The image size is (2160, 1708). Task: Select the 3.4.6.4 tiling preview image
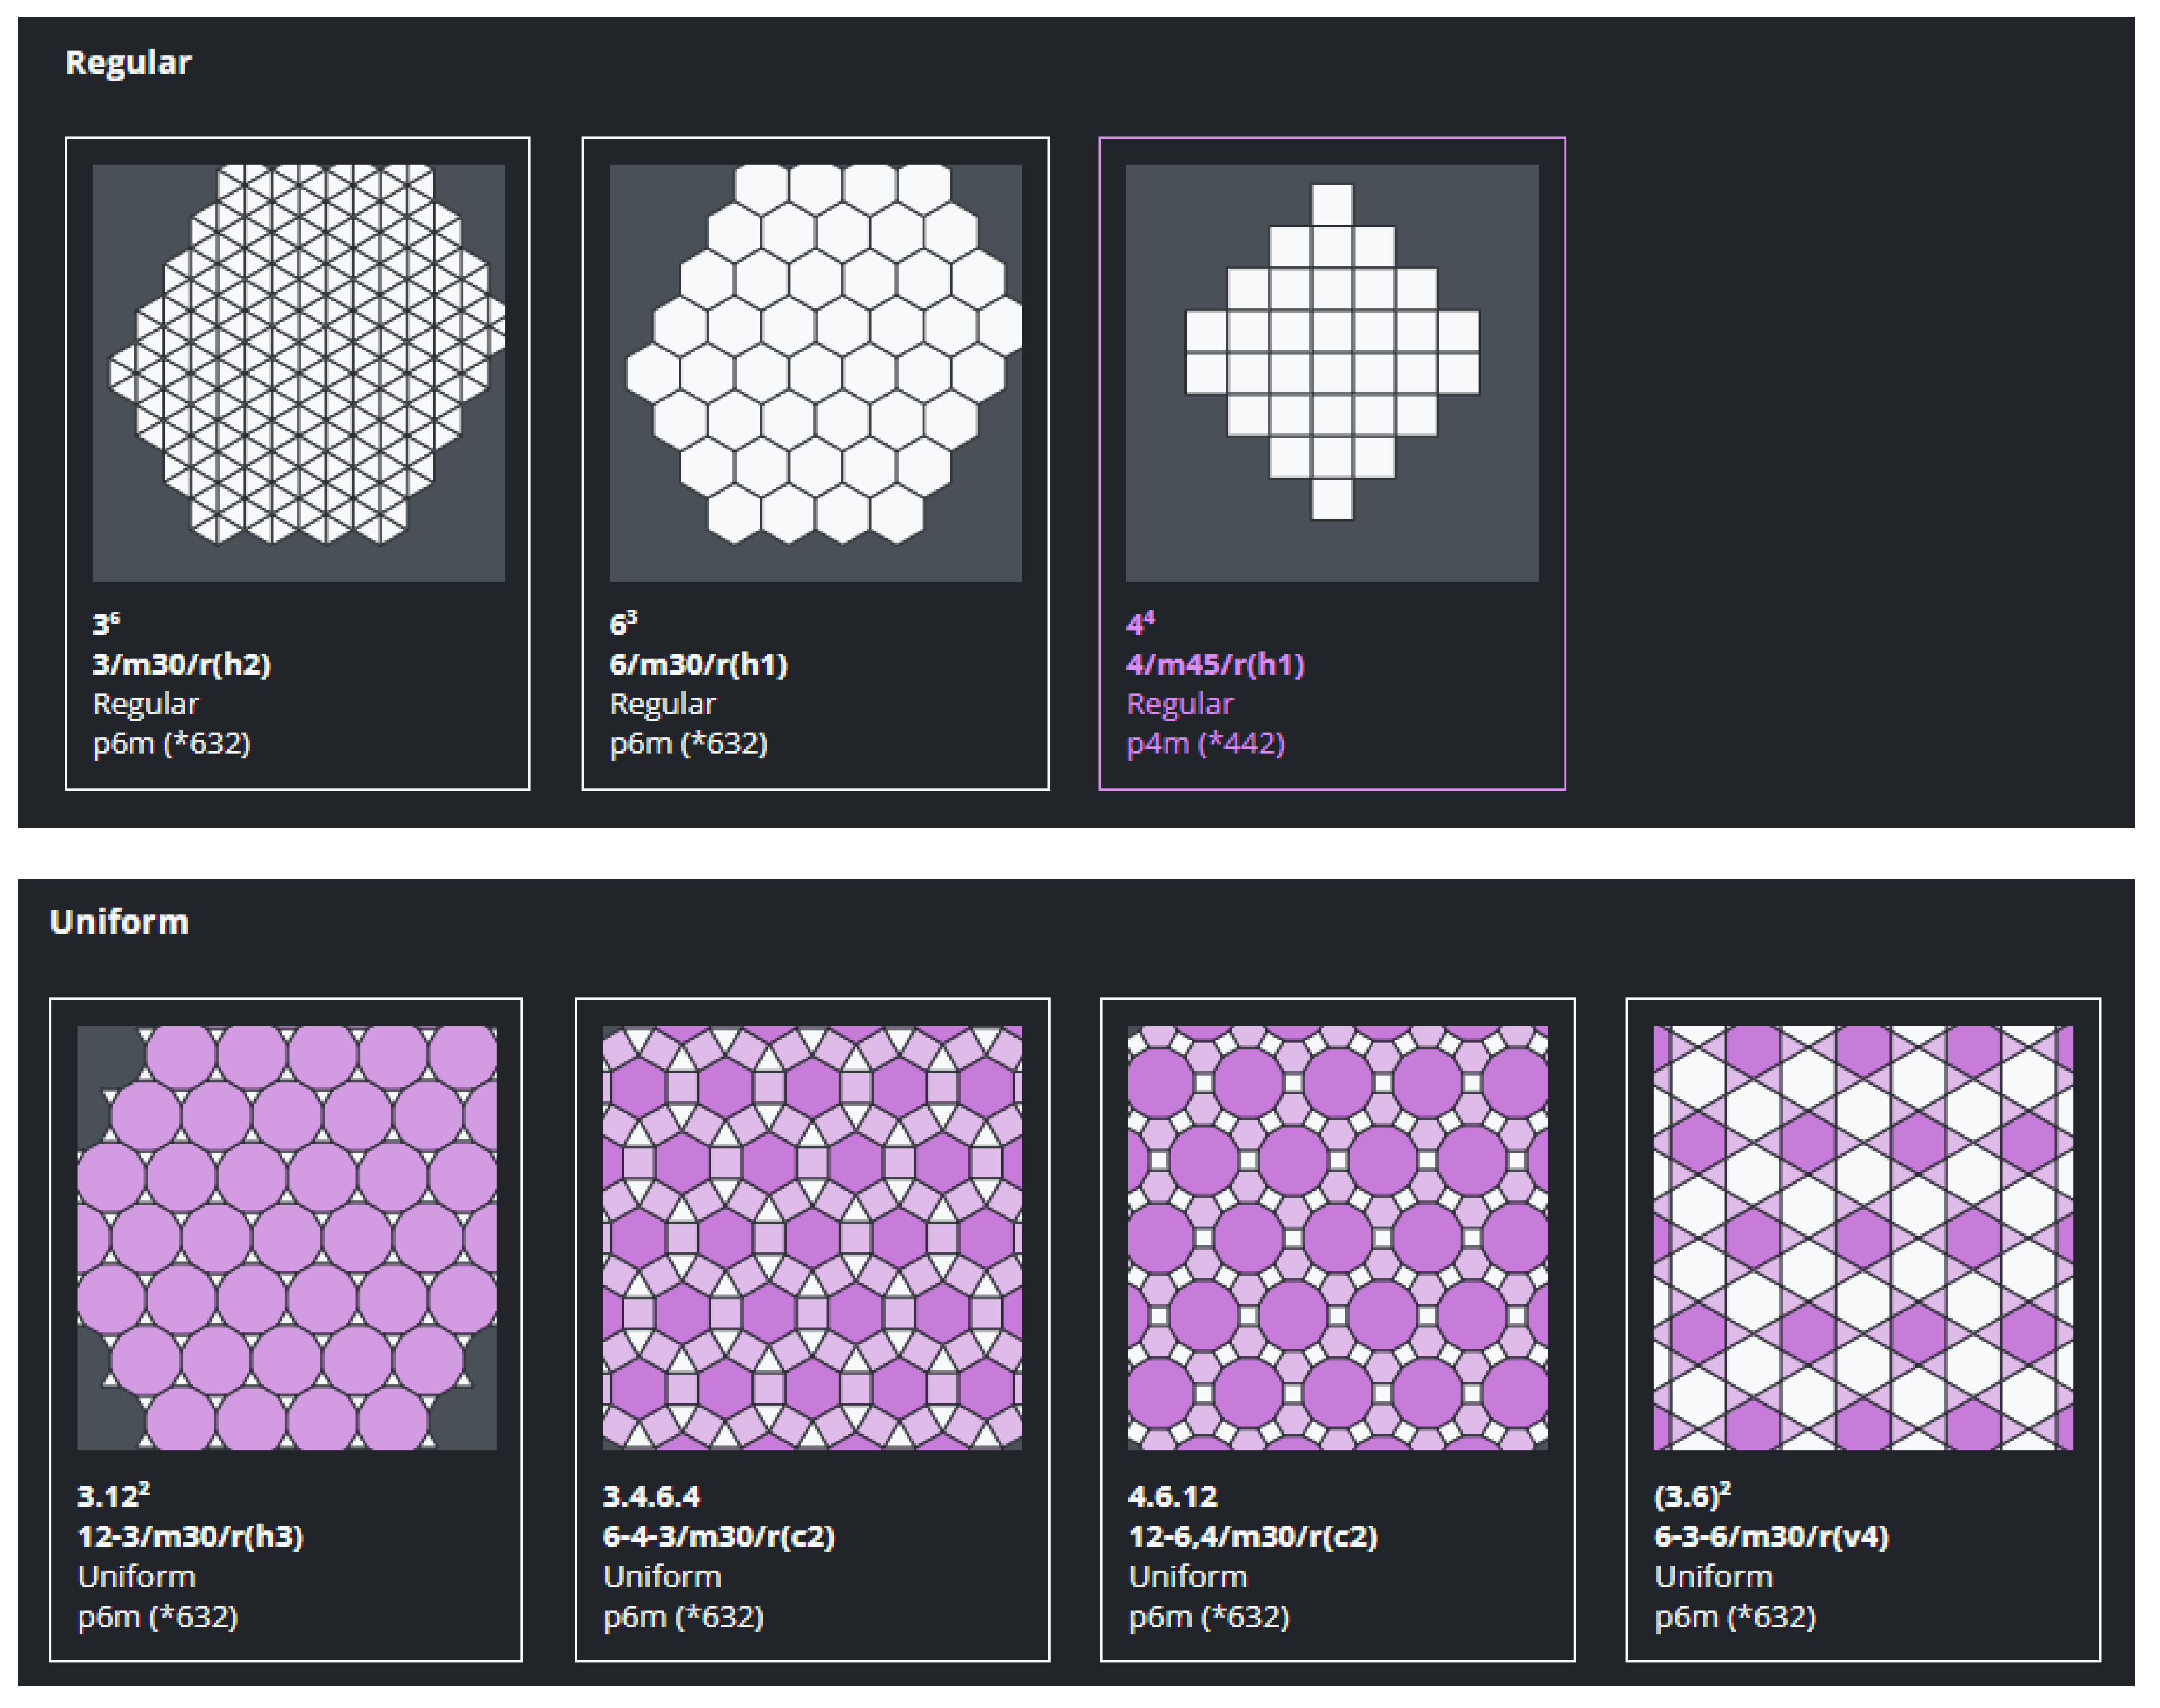pyautogui.click(x=812, y=1237)
